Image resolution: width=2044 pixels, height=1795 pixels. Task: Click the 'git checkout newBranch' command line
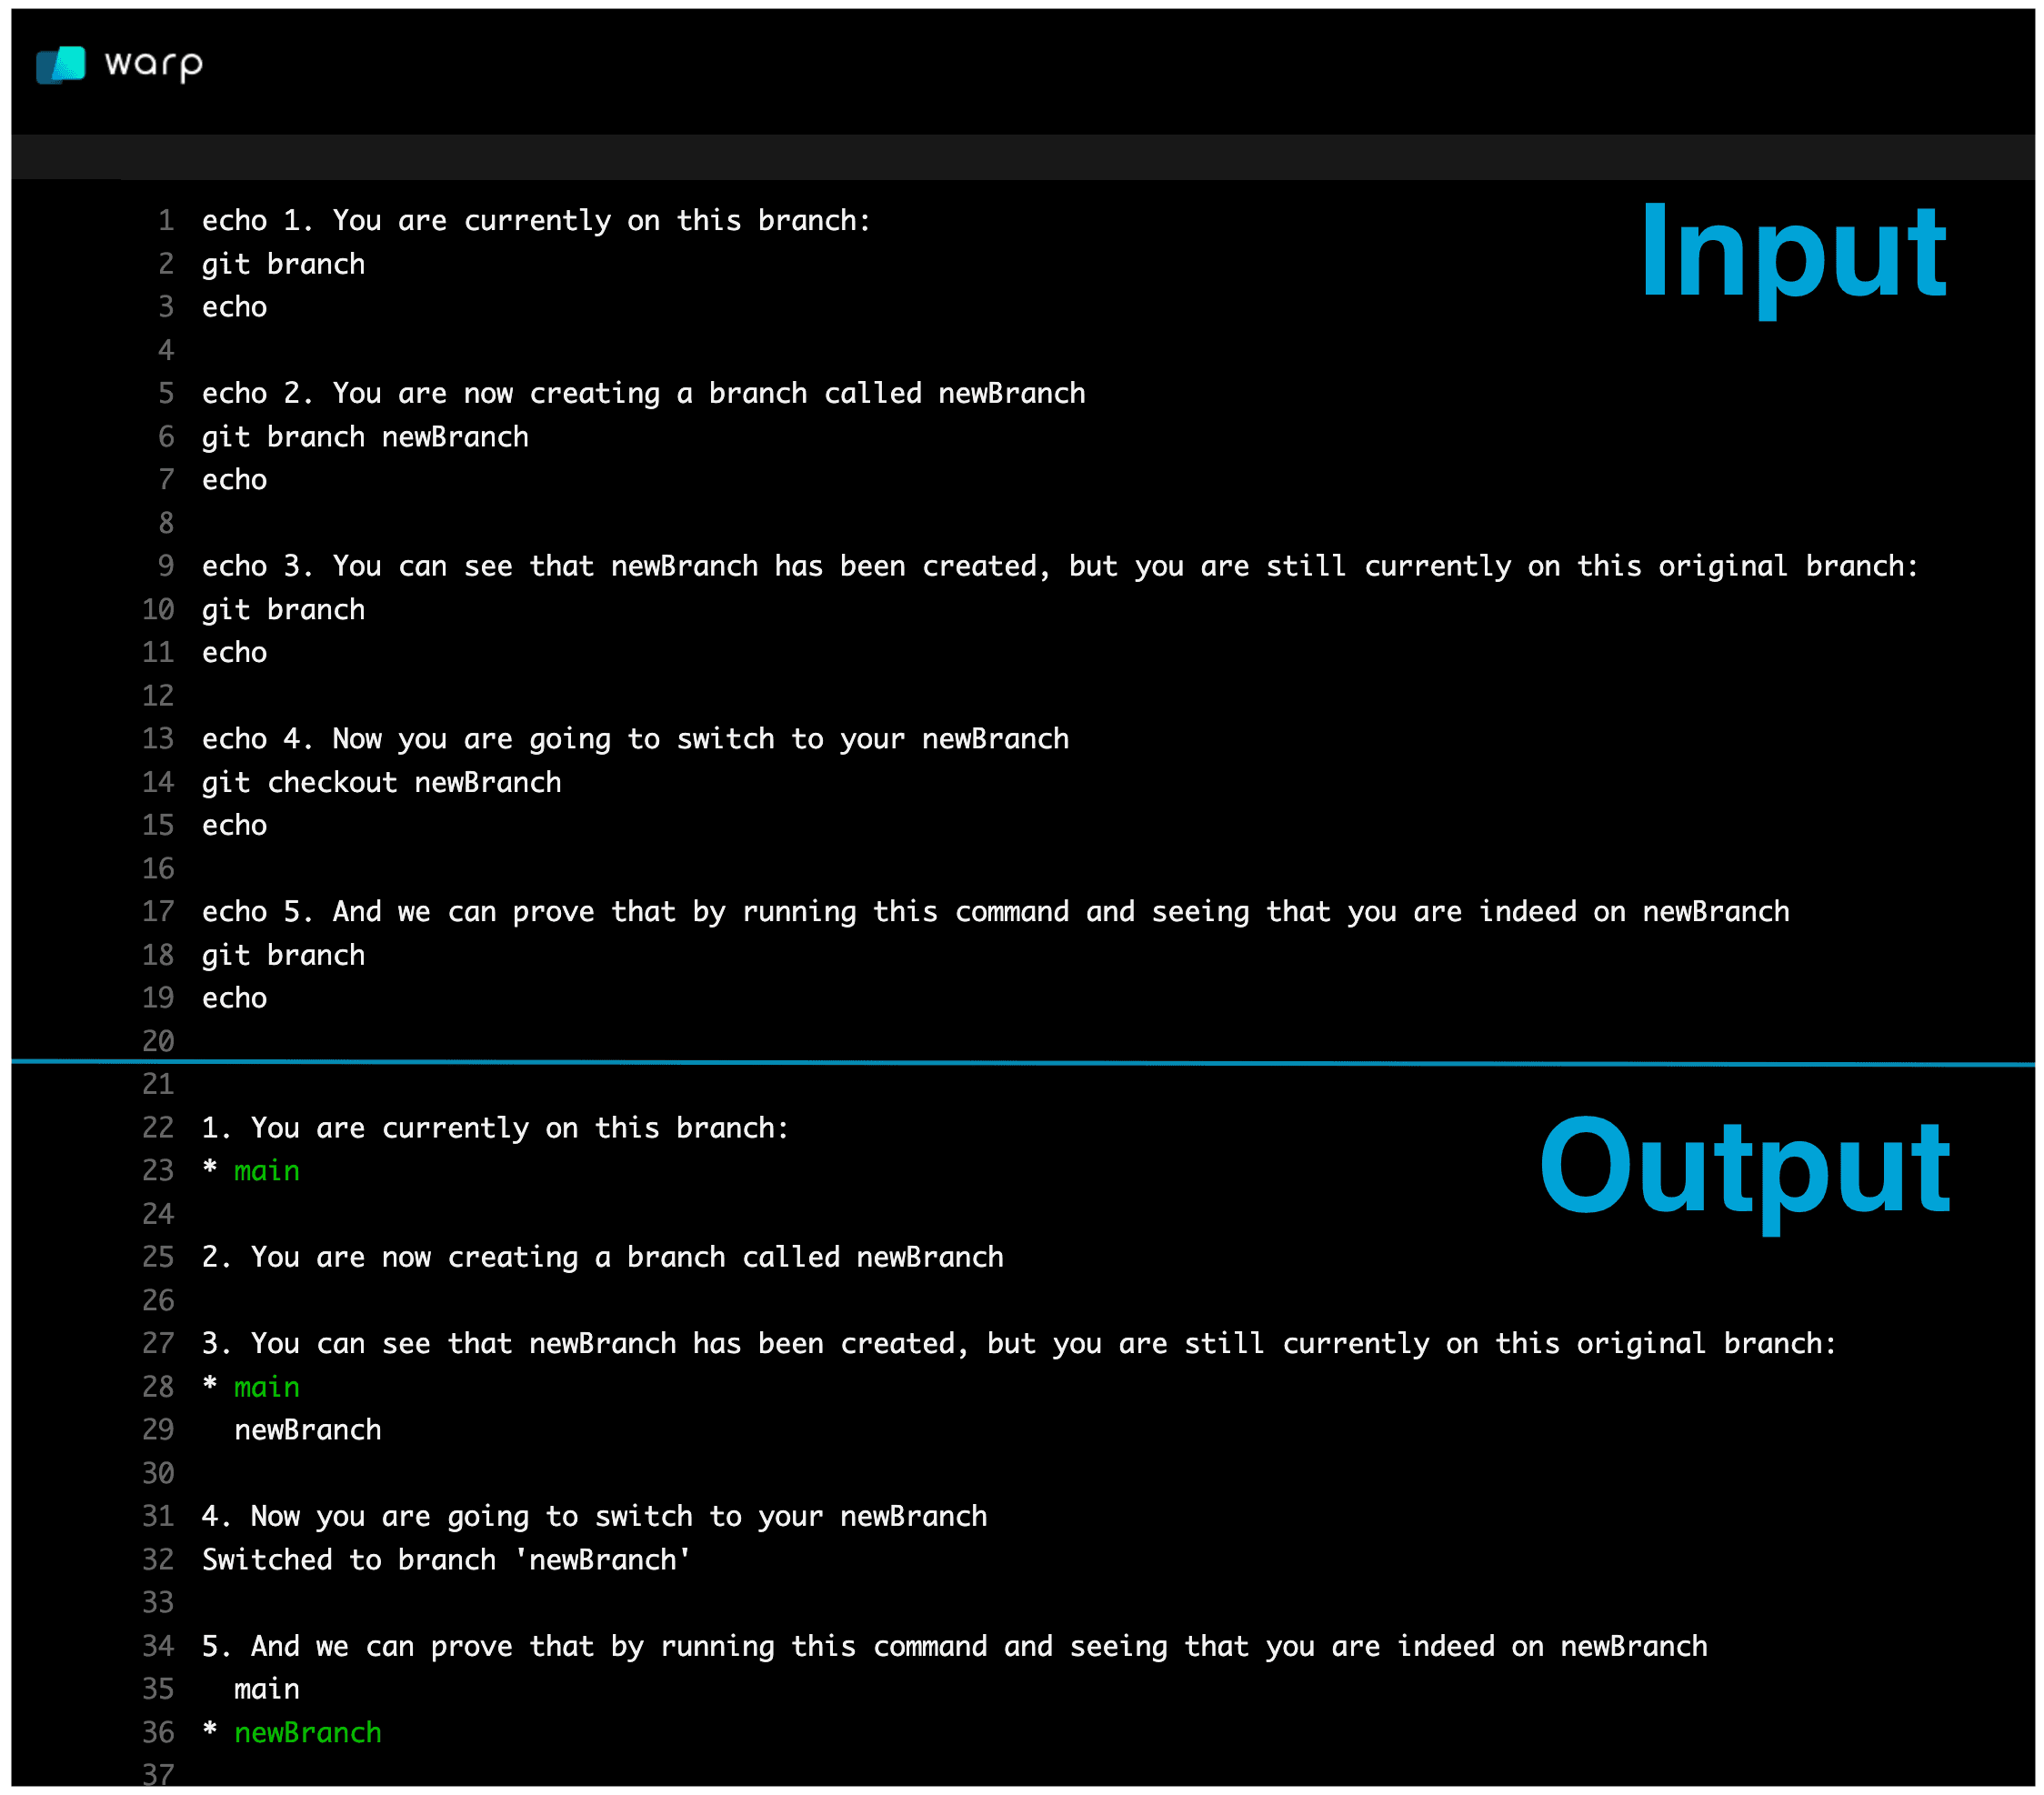click(381, 782)
